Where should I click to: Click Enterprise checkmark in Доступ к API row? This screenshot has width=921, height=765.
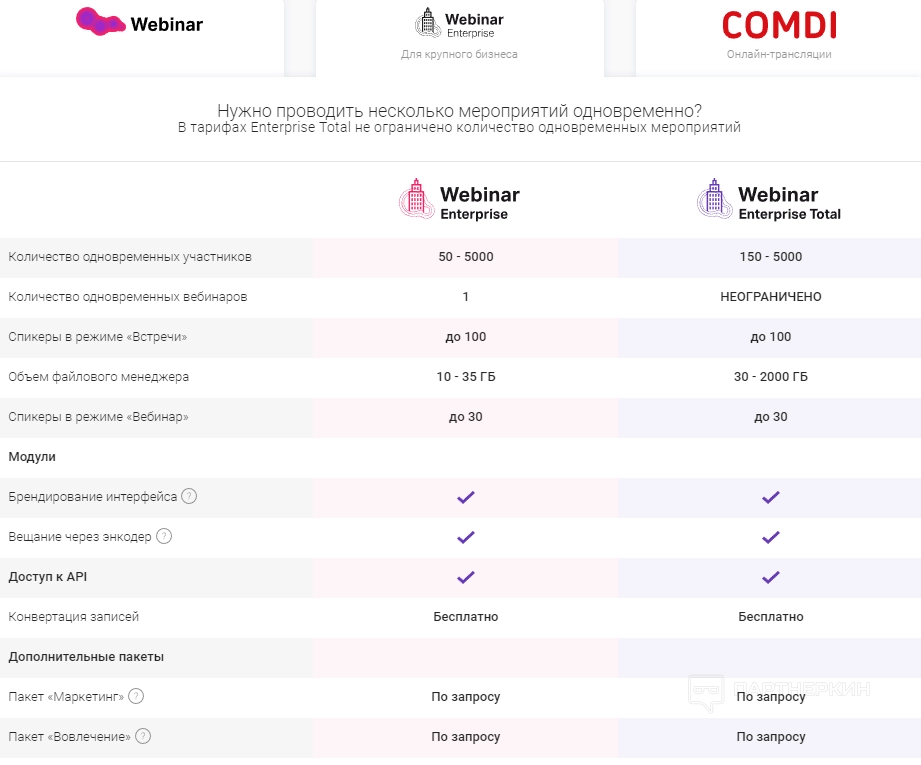click(466, 577)
